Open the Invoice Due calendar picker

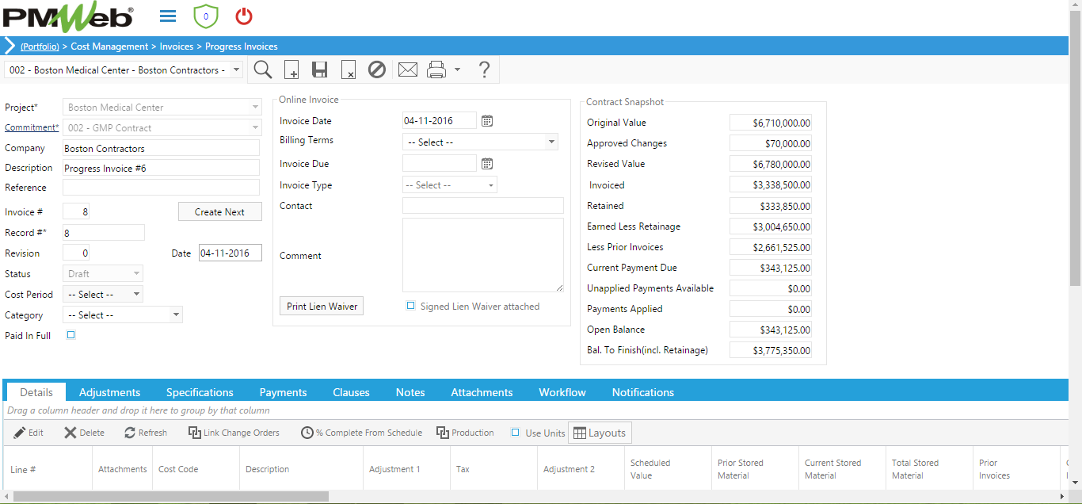click(487, 164)
